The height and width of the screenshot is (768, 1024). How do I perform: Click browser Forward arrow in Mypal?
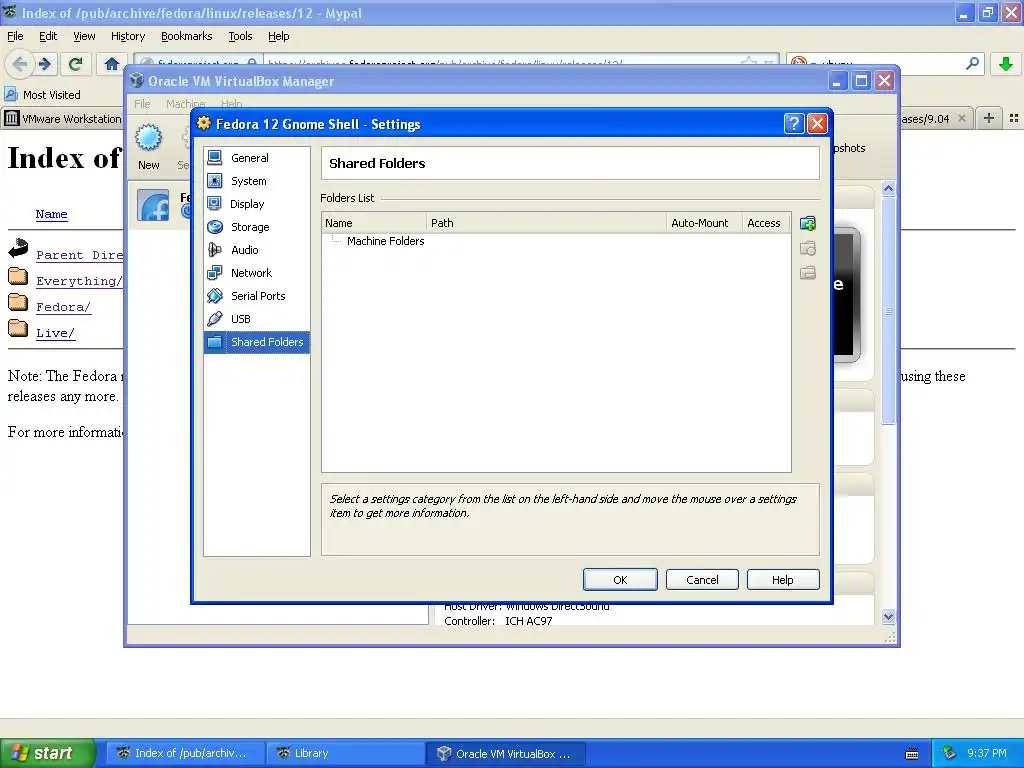44,63
